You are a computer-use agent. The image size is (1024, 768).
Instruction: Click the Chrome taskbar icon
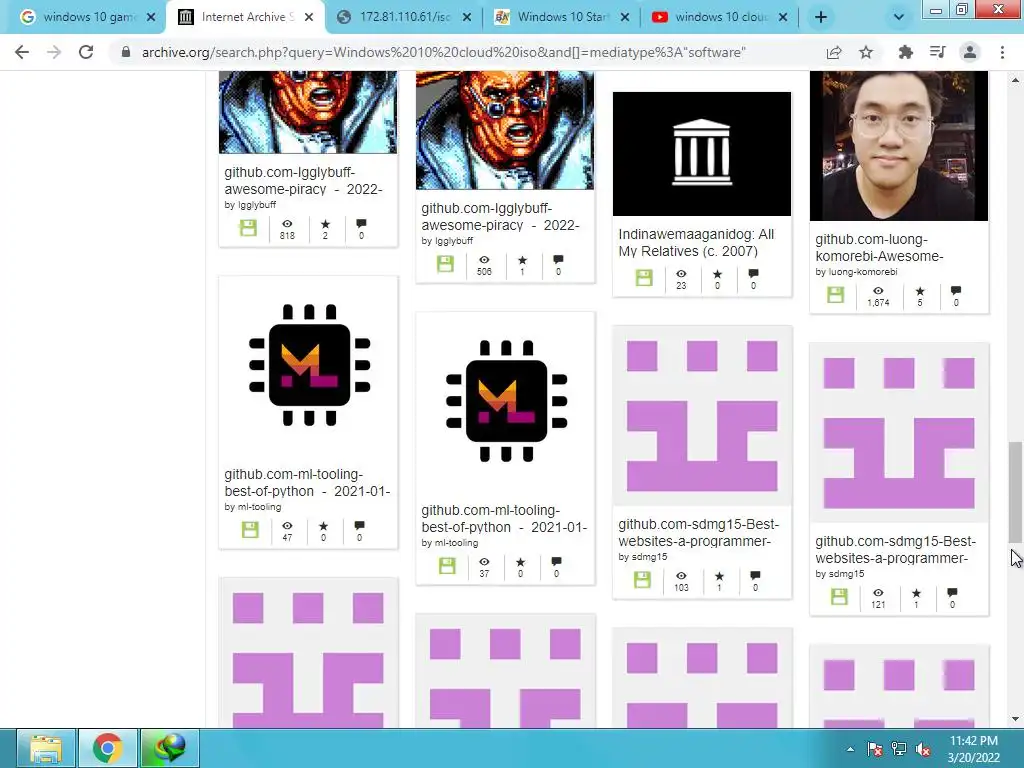click(x=108, y=748)
